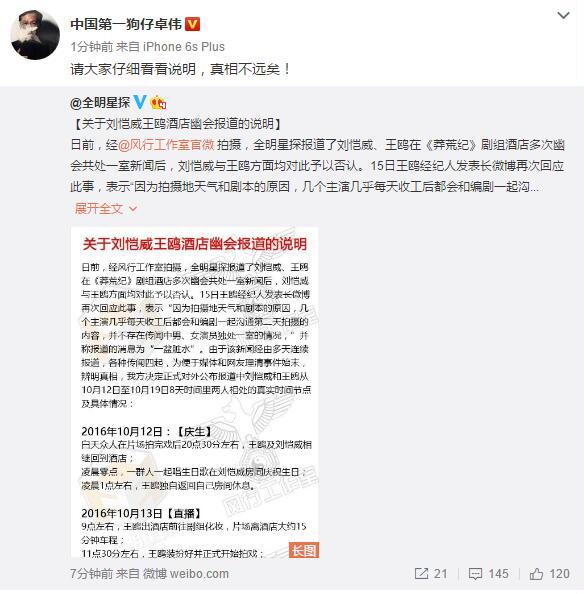The image size is (584, 594).
Task: Open the poster's profile avatar
Action: [35, 35]
